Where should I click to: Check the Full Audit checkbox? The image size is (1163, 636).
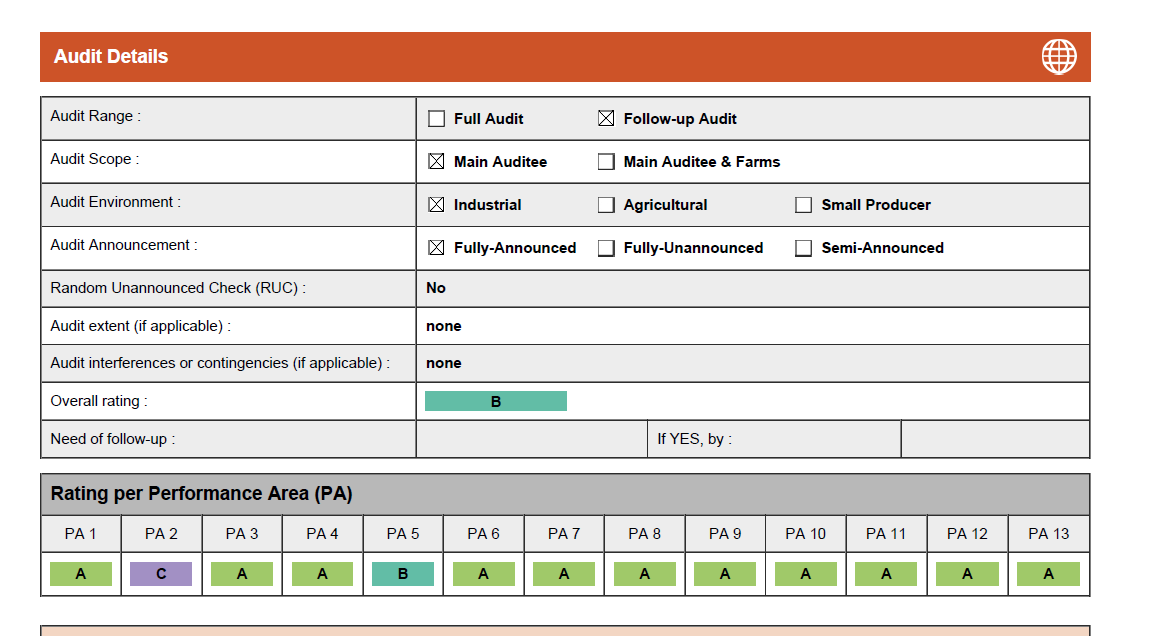[436, 119]
